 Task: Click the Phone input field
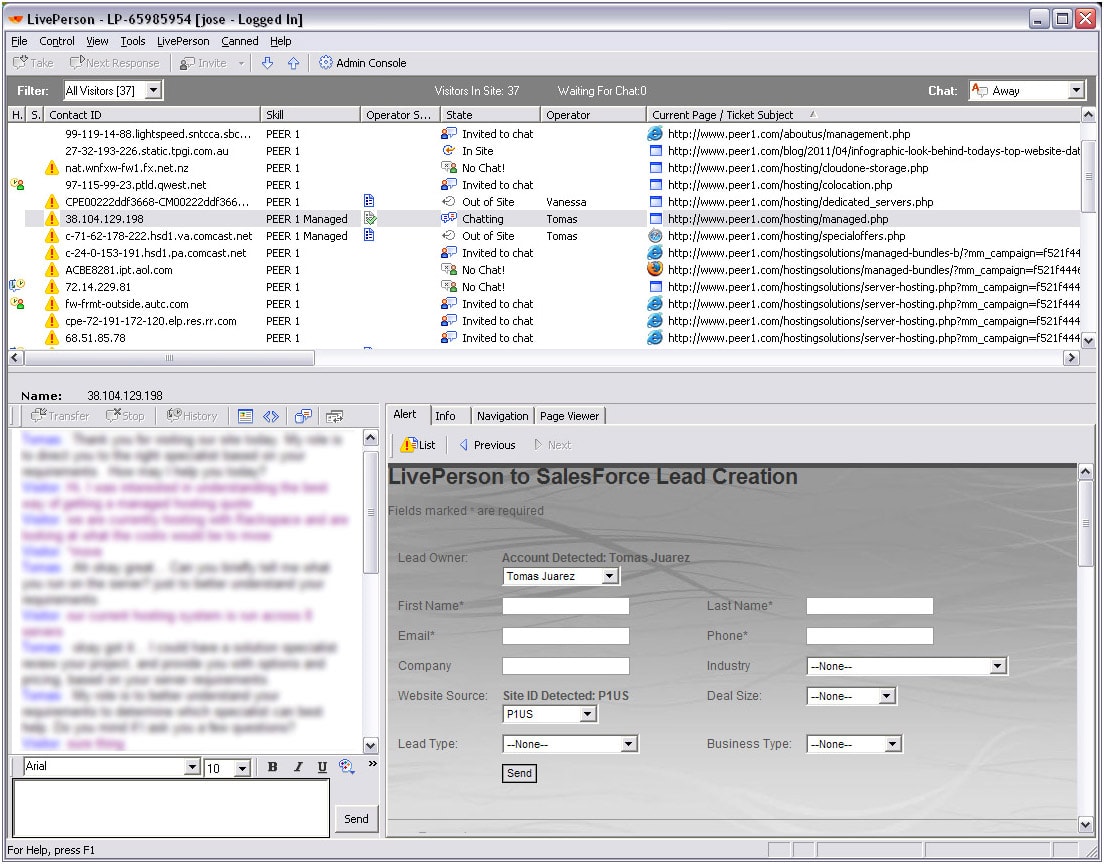pos(870,636)
